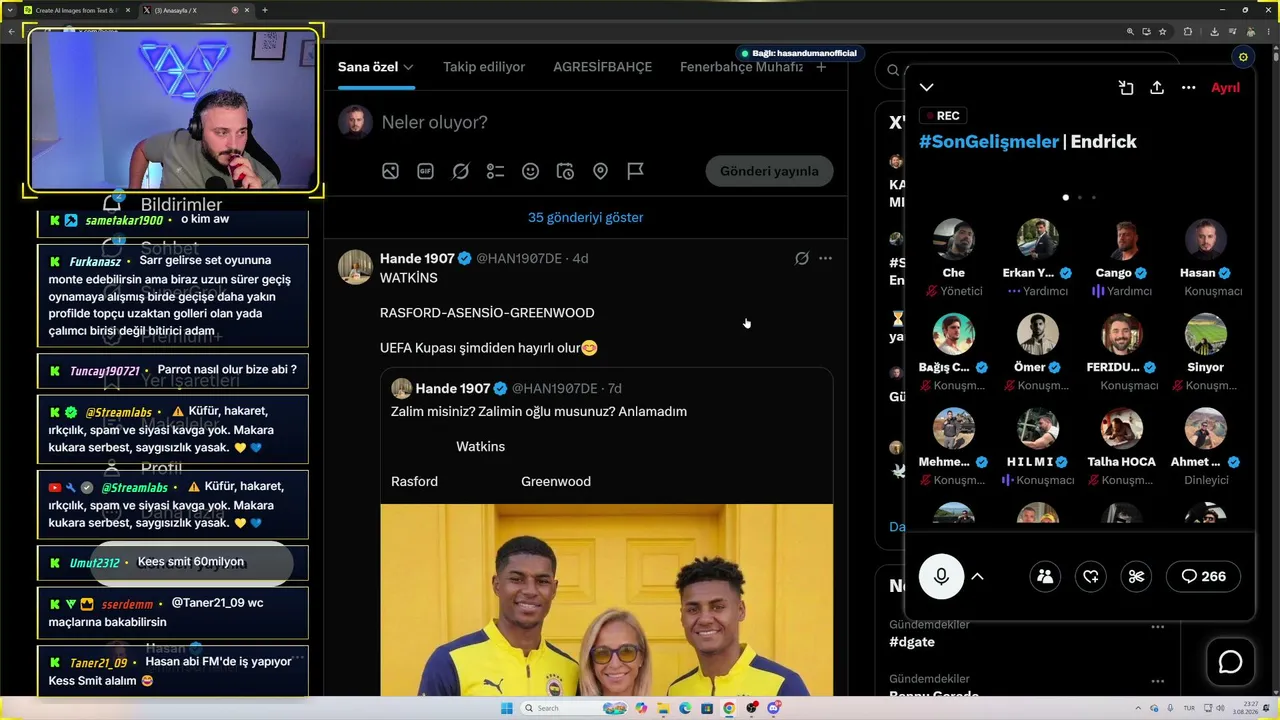Schedule the post with calendar icon
Image resolution: width=1280 pixels, height=720 pixels.
pos(566,171)
